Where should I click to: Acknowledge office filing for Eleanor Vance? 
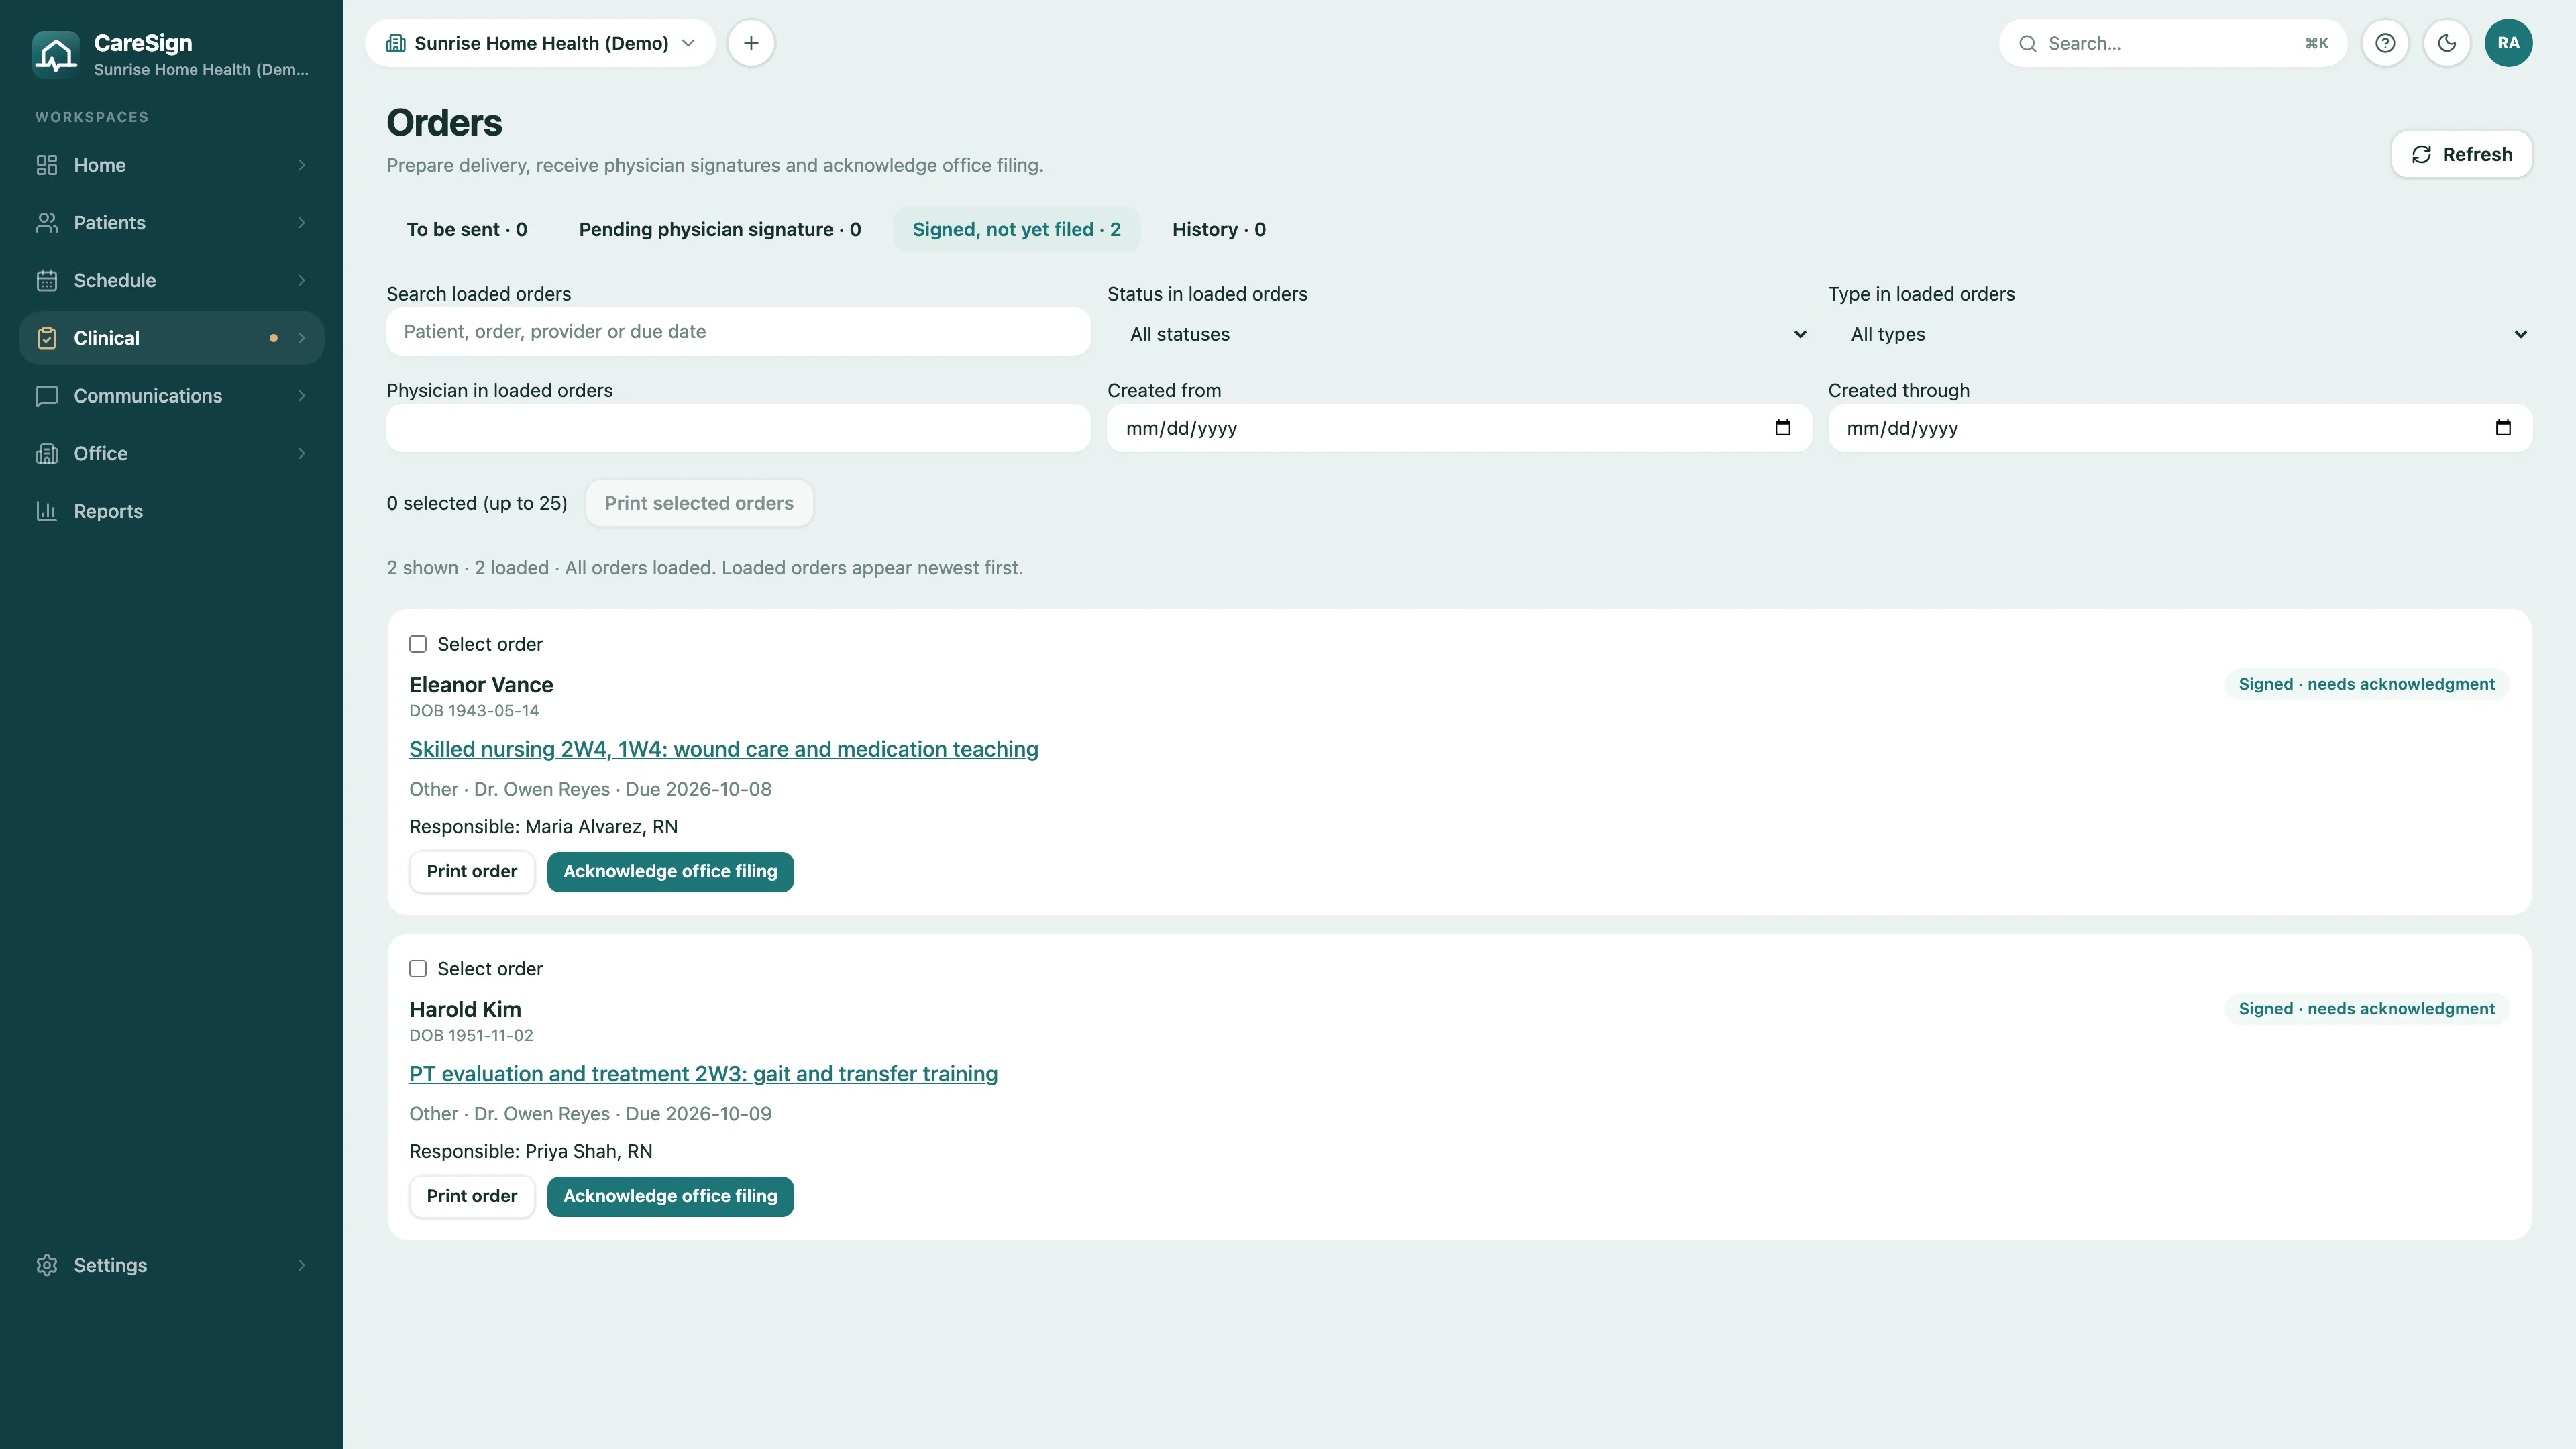pos(670,872)
